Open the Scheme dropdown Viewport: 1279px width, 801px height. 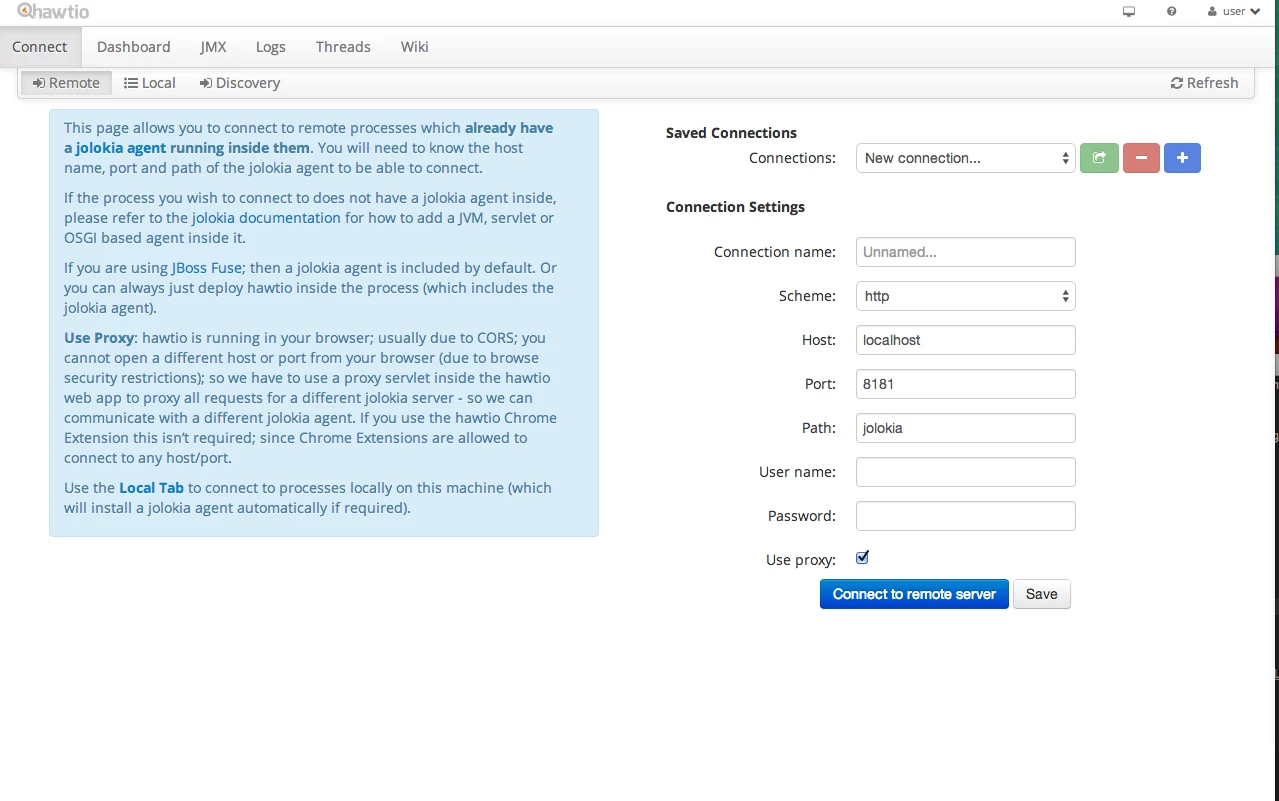966,296
